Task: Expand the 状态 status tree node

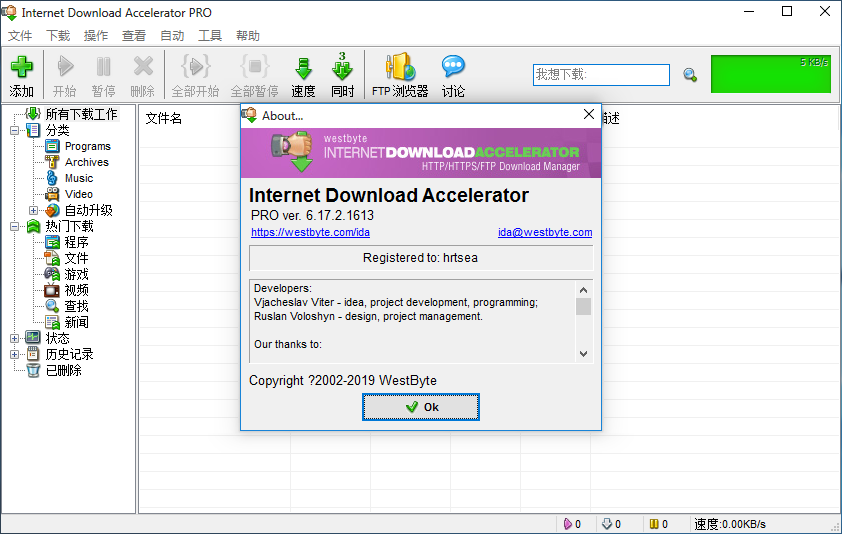Action: 14,338
